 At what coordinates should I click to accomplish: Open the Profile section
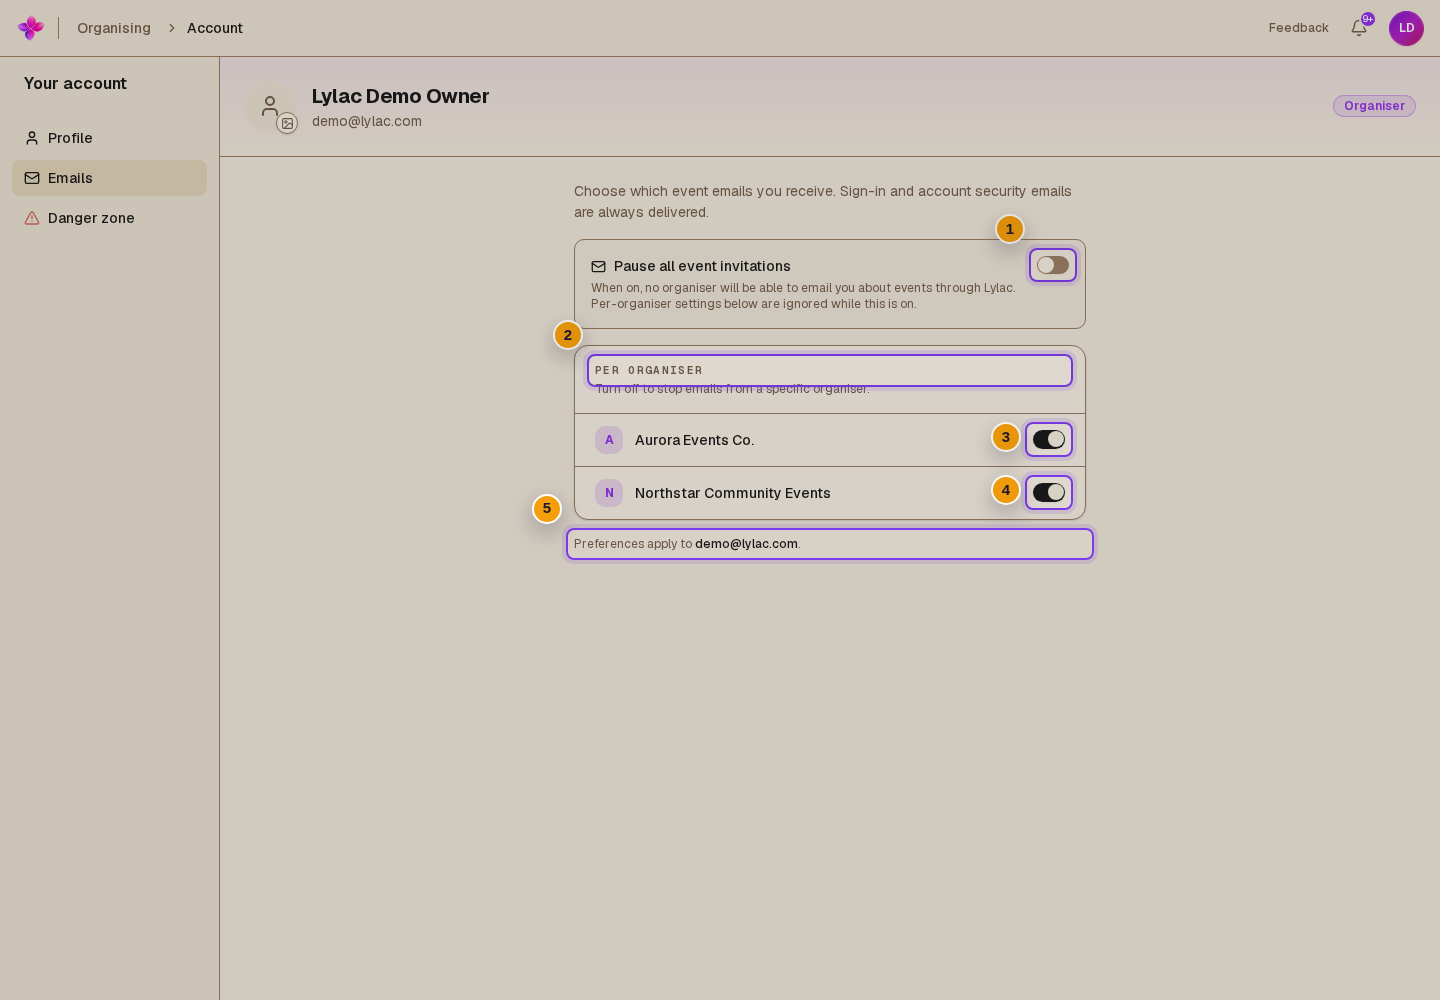tap(109, 138)
